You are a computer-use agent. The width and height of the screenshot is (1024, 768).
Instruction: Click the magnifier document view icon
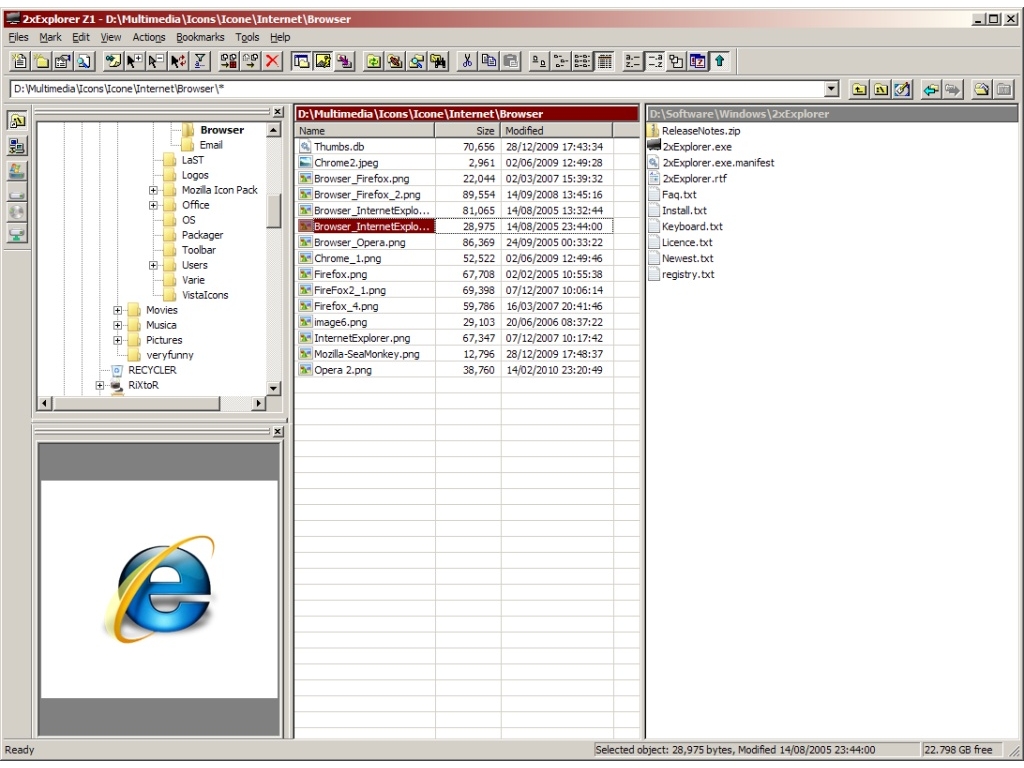(x=84, y=61)
